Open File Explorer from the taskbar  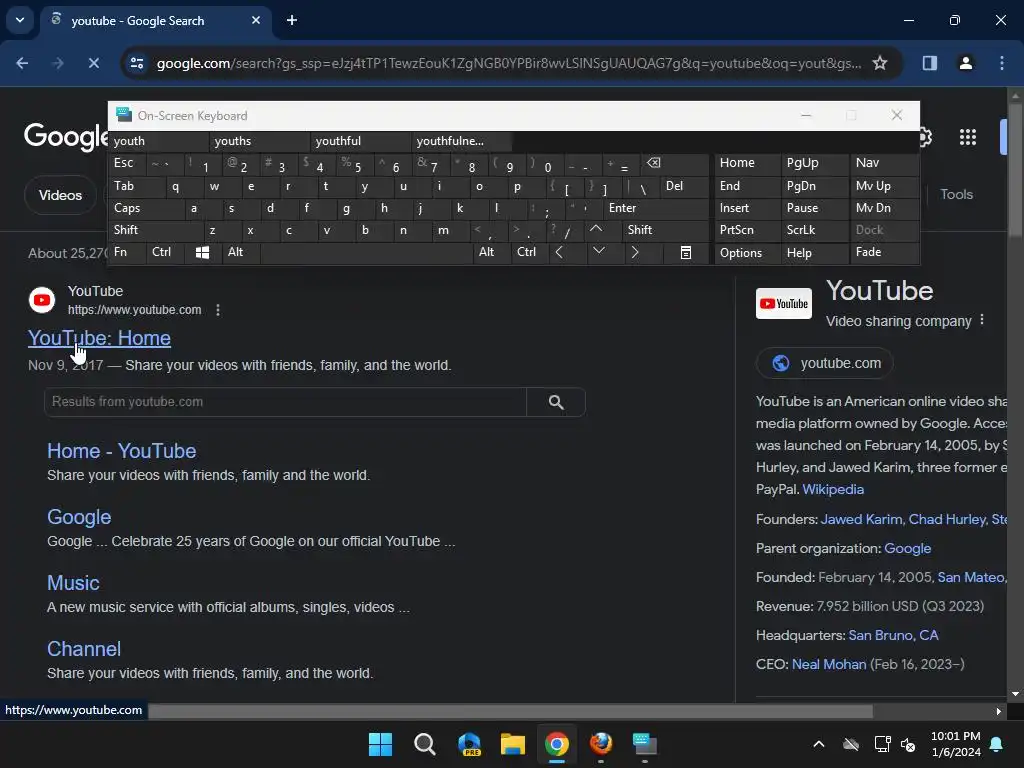tap(513, 744)
